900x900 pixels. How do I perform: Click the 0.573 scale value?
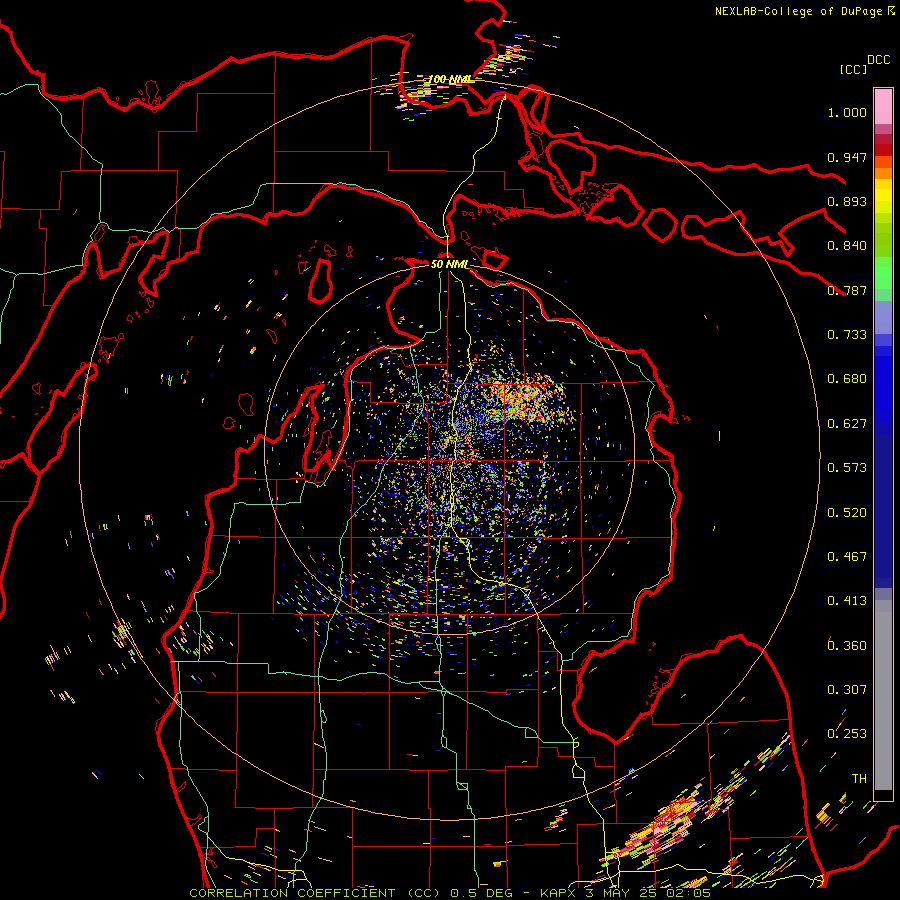[847, 468]
